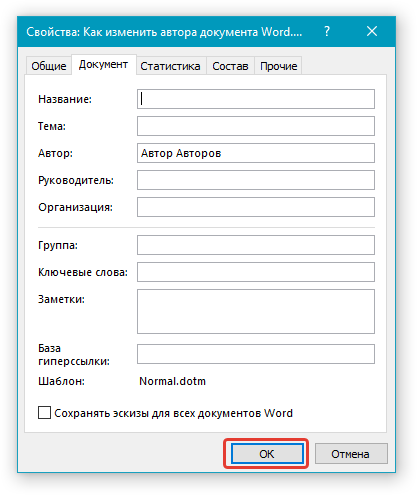Select the Руководитель text box
This screenshot has width=417, height=495.
point(256,180)
